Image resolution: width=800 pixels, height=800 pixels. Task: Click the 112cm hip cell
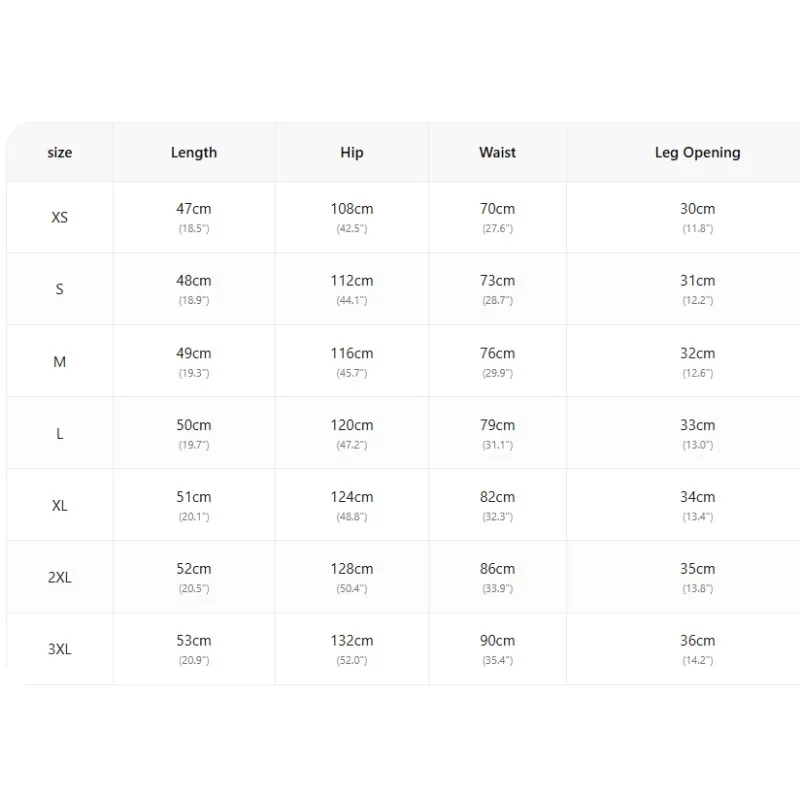click(352, 289)
